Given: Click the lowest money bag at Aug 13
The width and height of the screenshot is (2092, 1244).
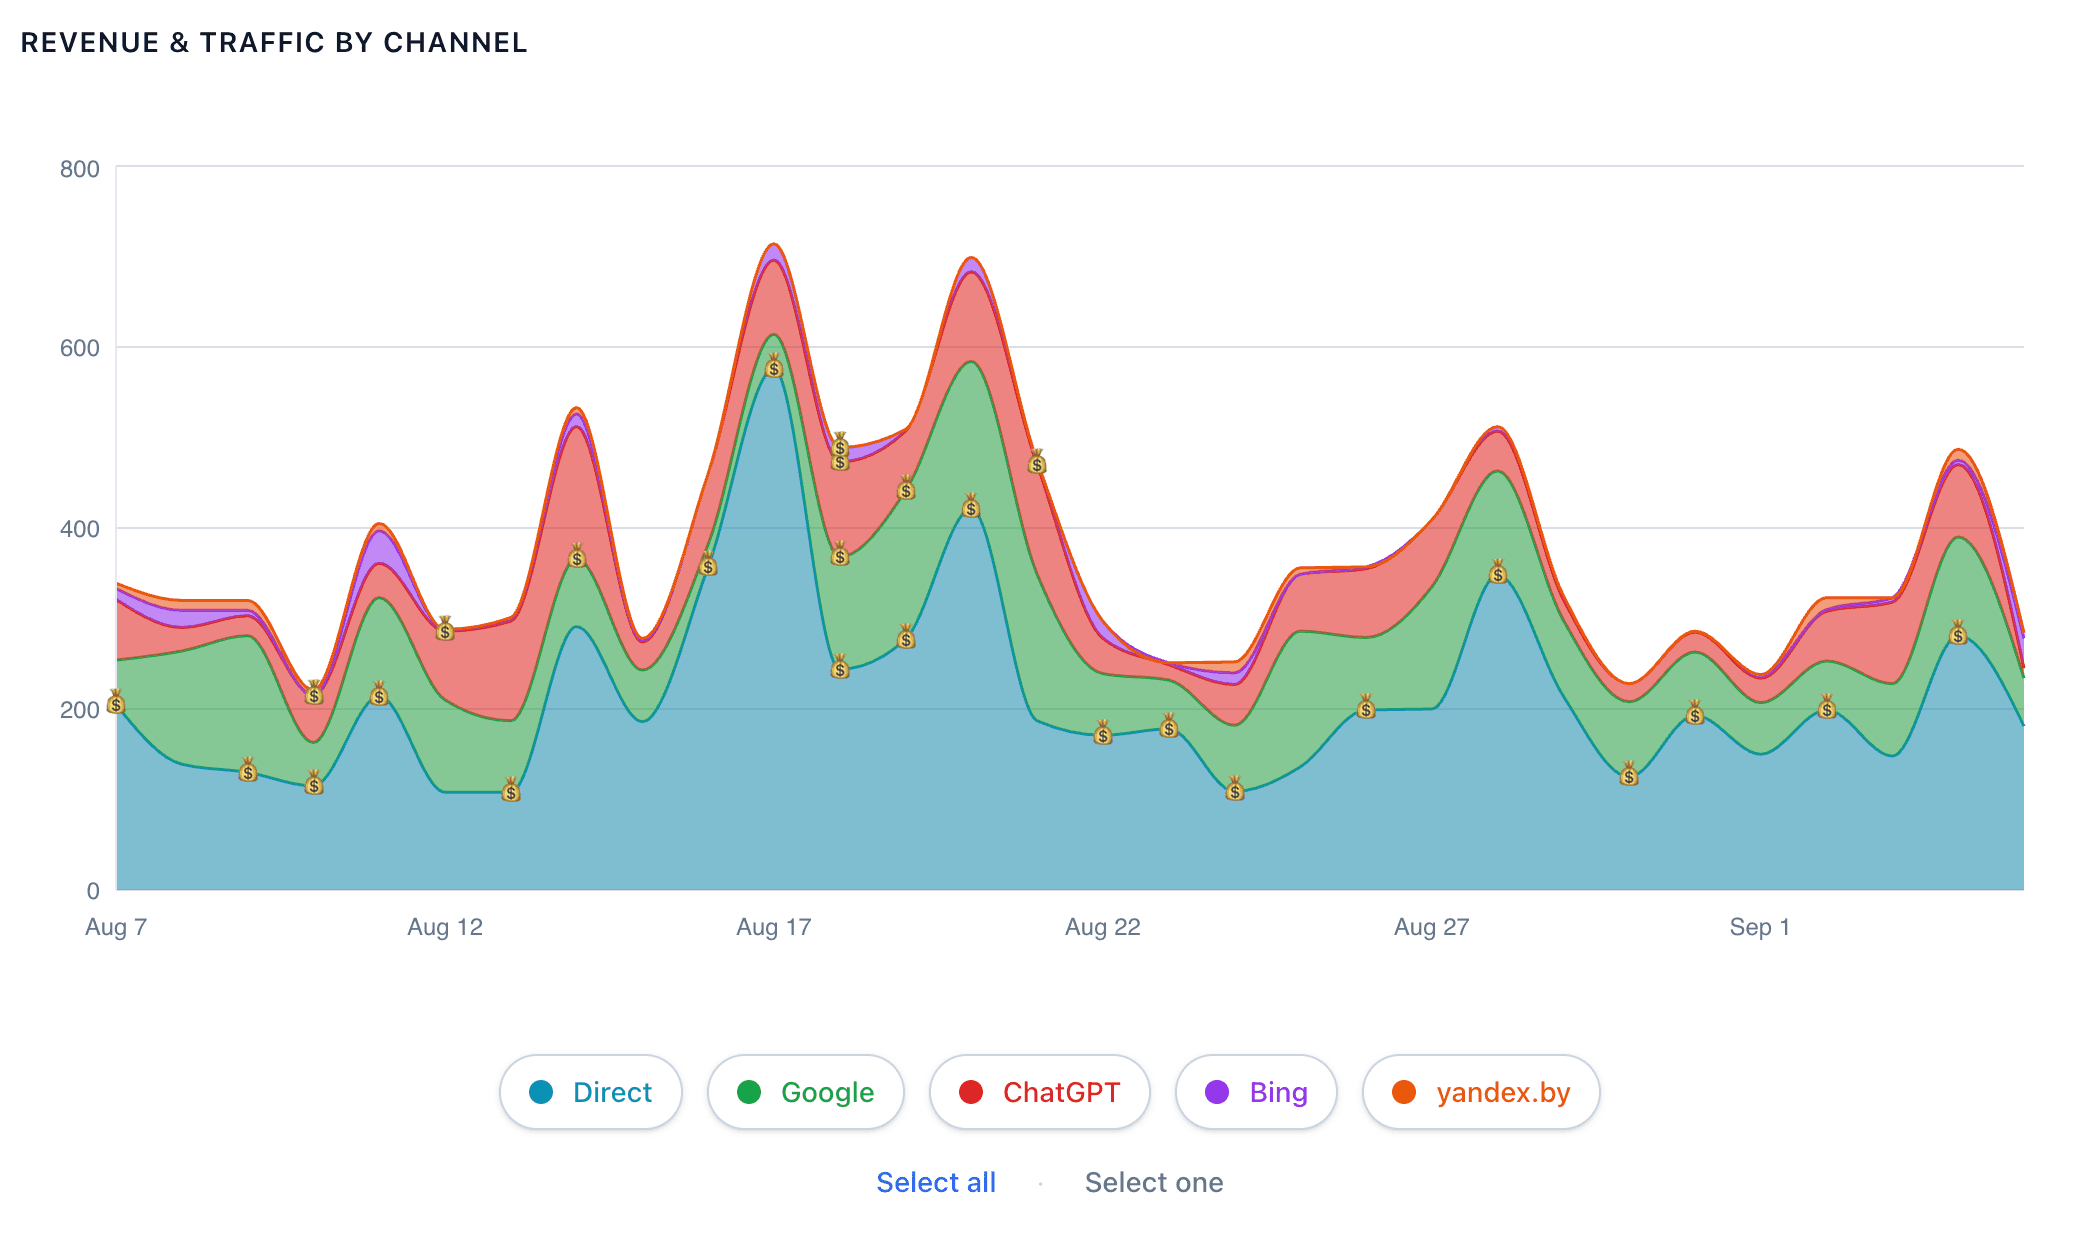Looking at the screenshot, I should tap(511, 790).
